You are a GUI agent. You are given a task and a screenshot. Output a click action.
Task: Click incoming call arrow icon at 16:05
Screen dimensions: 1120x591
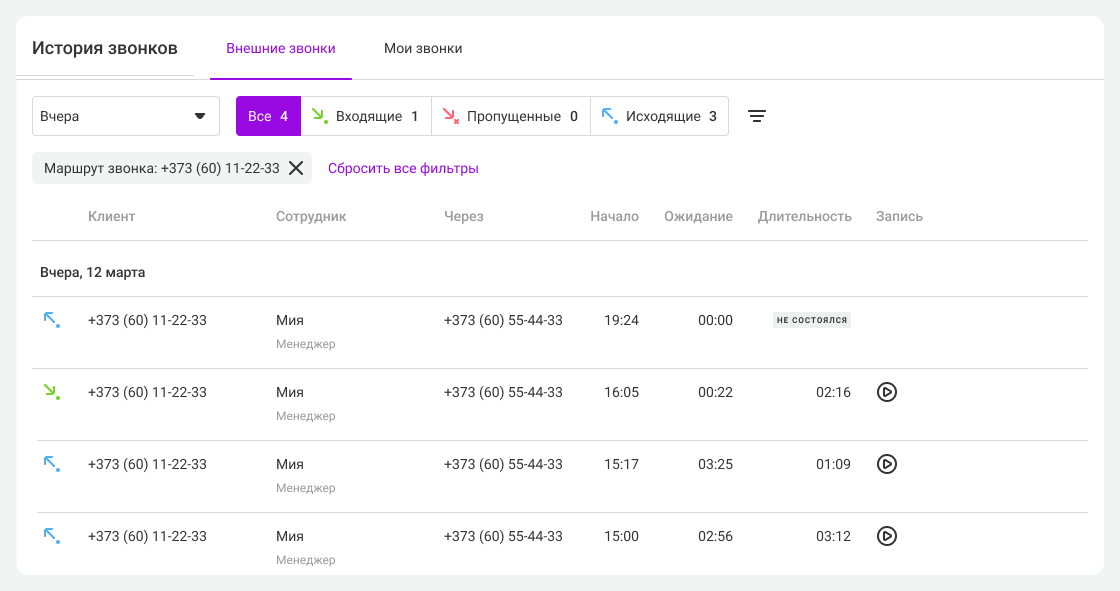(x=51, y=392)
